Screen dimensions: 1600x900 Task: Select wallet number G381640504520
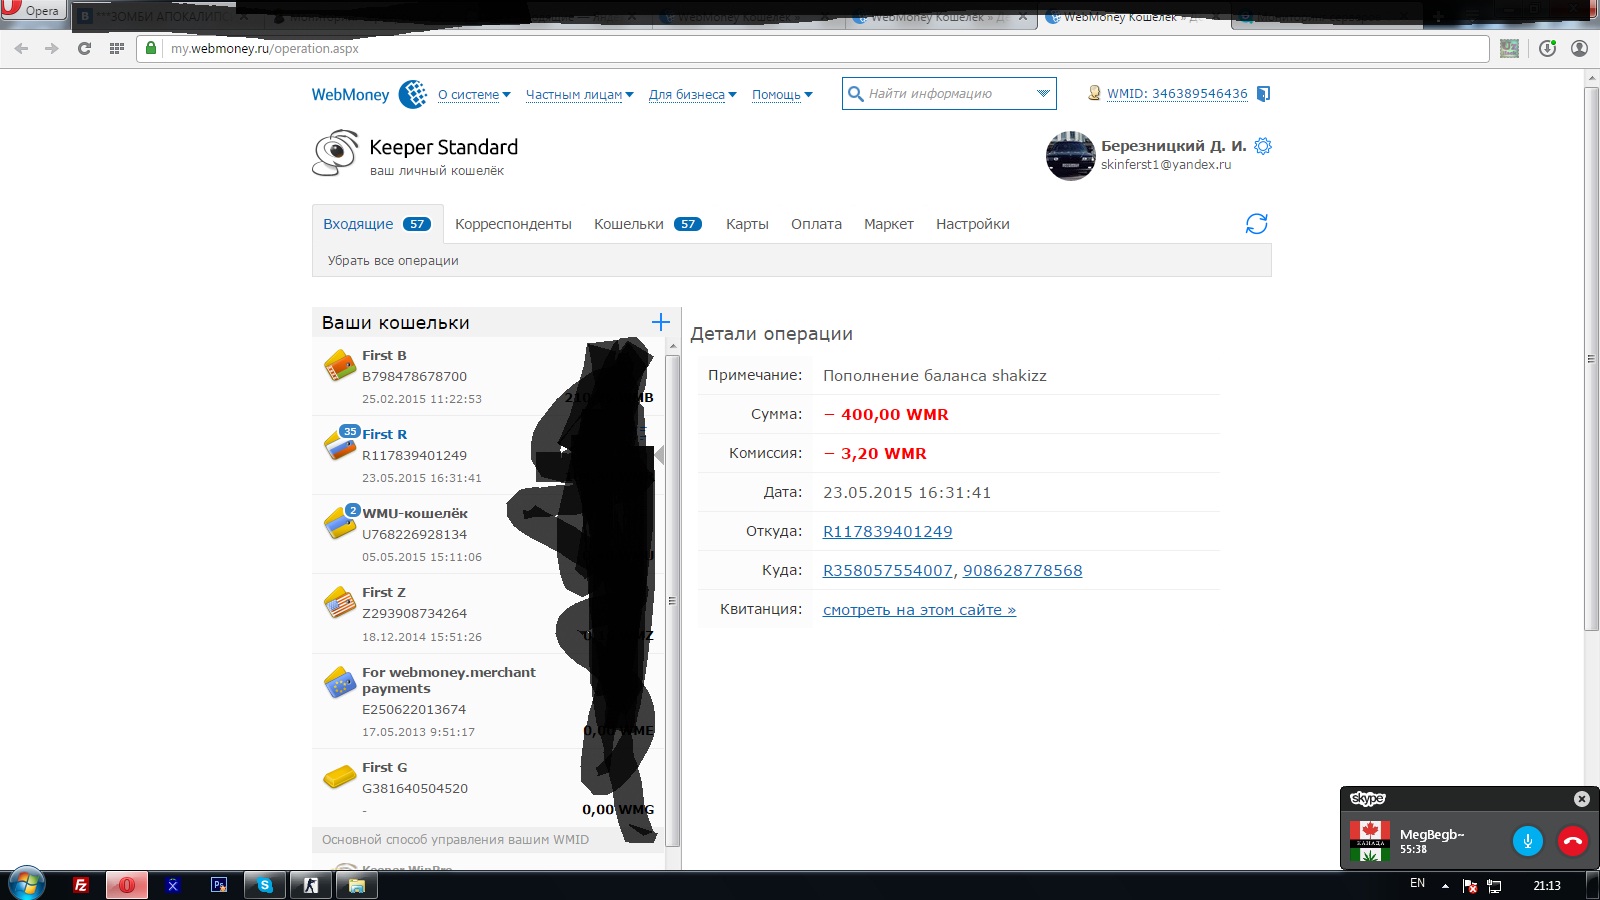(x=415, y=789)
